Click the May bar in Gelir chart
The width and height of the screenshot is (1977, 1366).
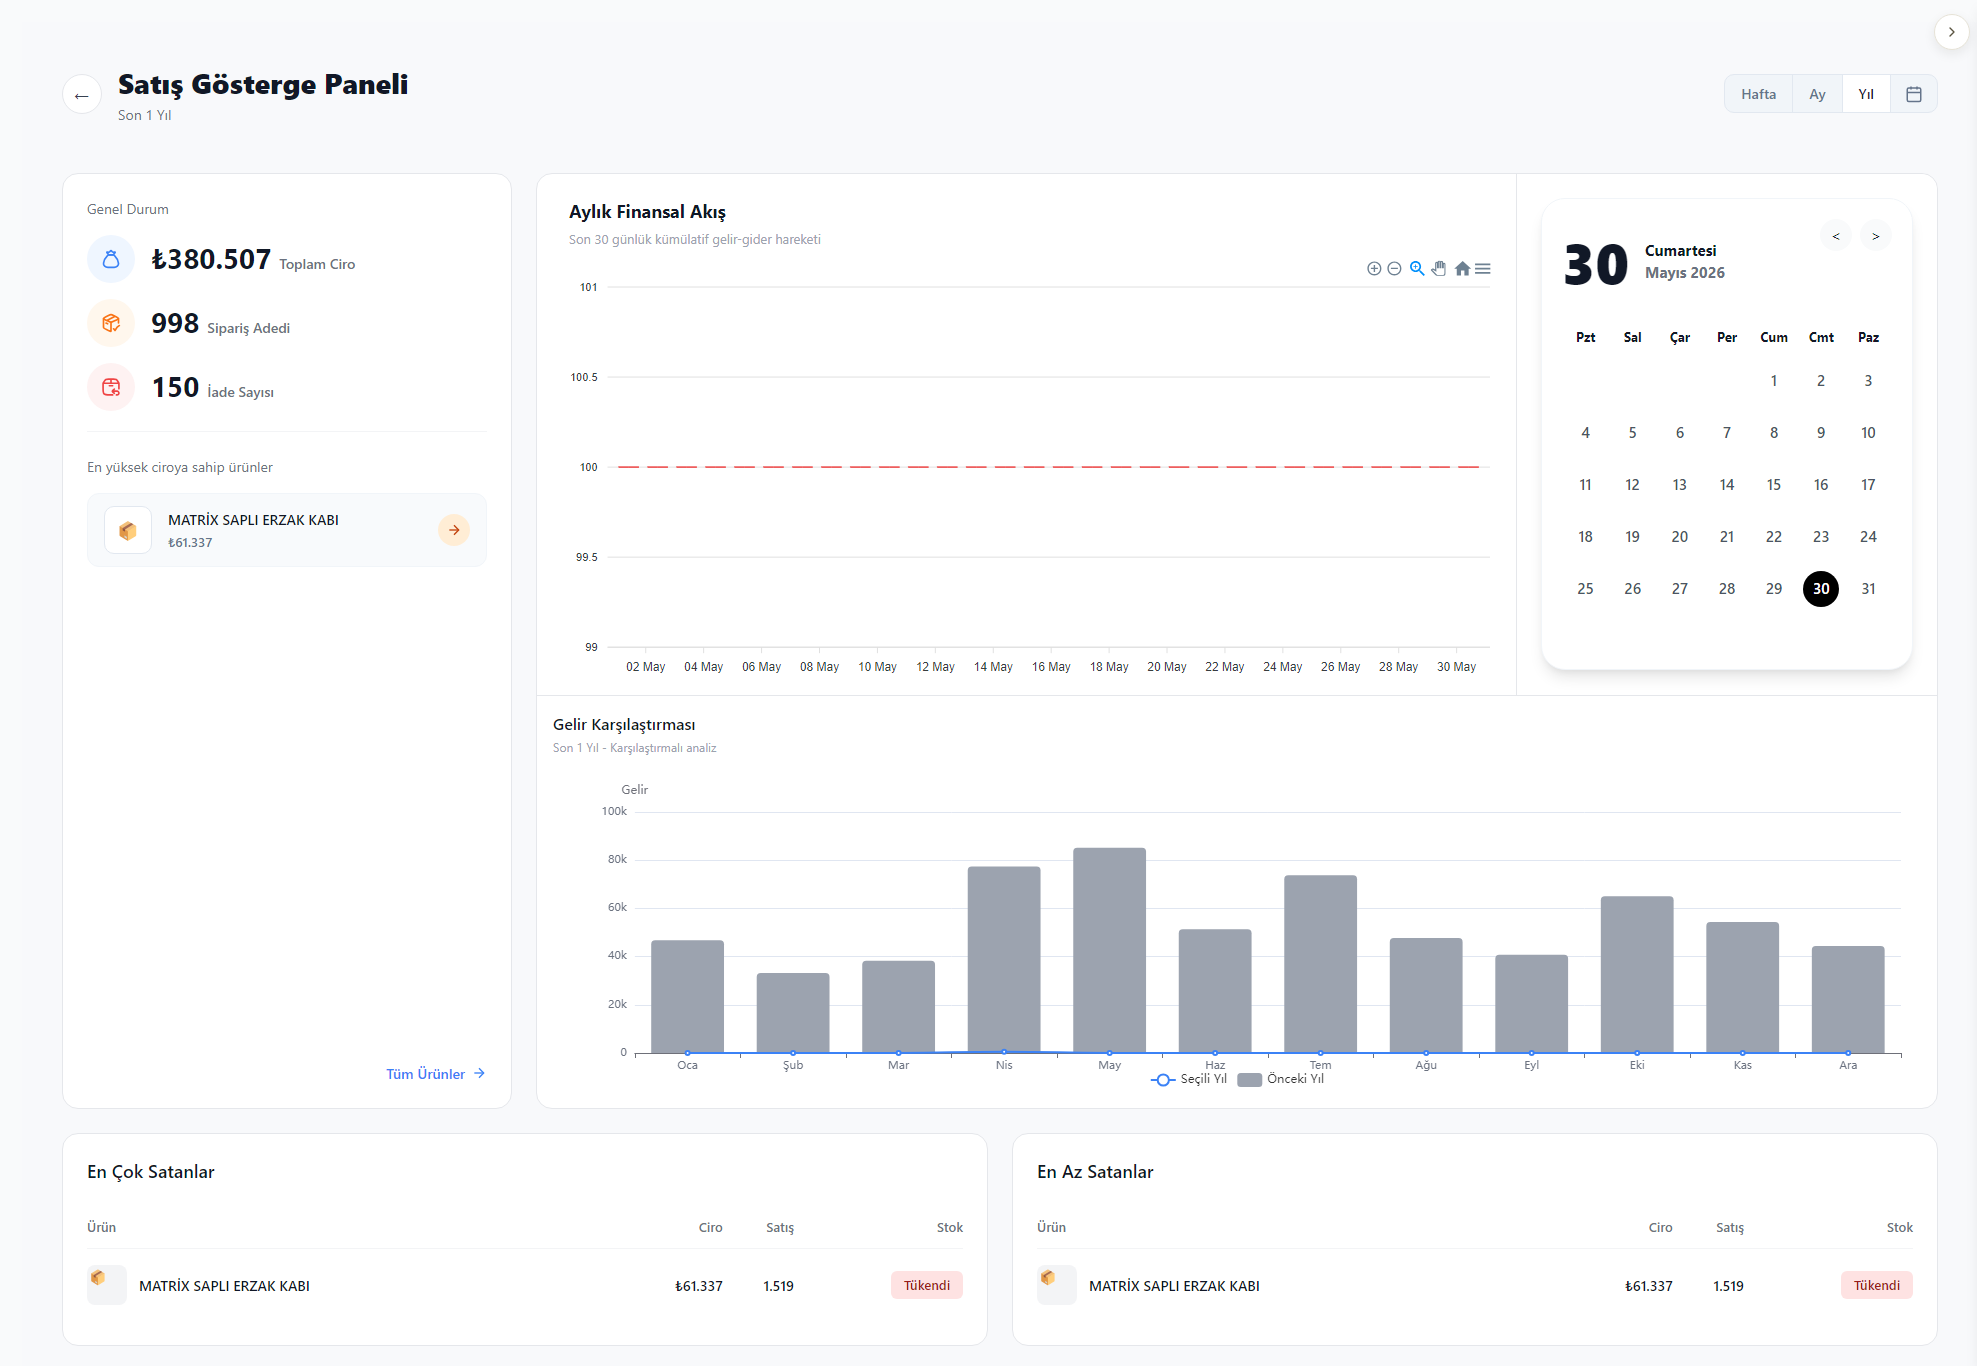(1110, 950)
